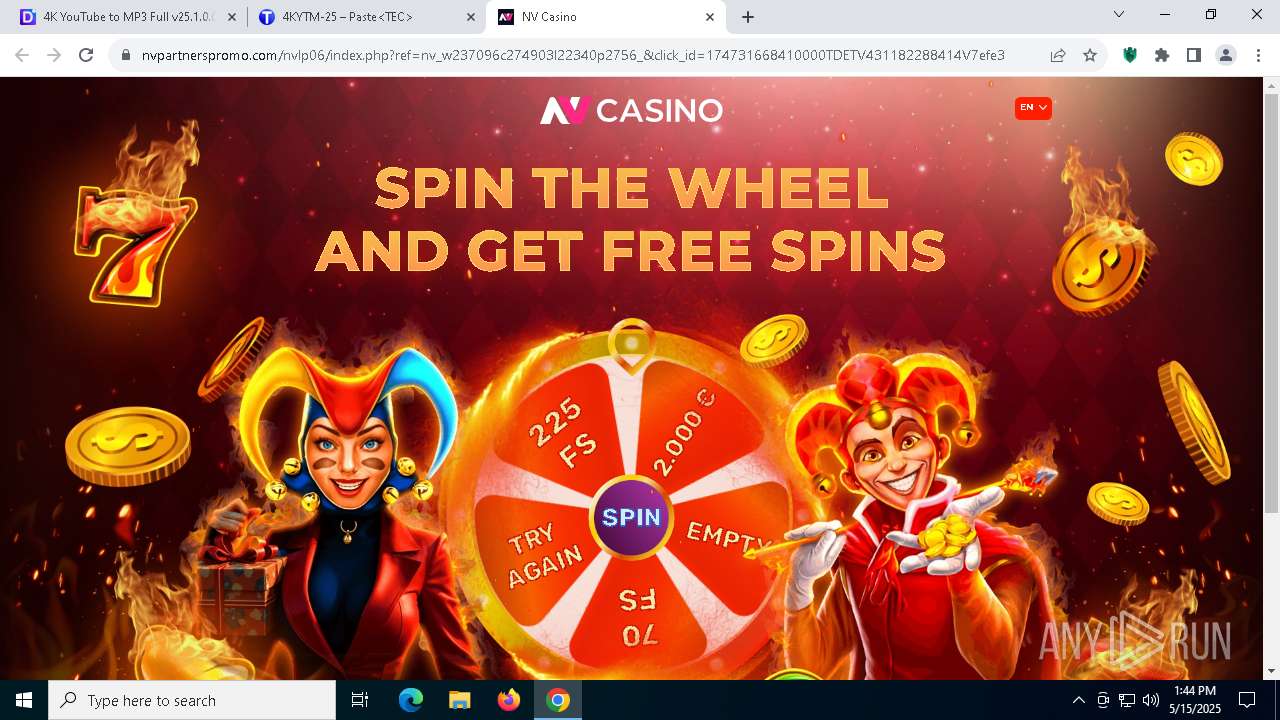Image resolution: width=1280 pixels, height=720 pixels.
Task: Expand the tab search chevron
Action: 1119,14
